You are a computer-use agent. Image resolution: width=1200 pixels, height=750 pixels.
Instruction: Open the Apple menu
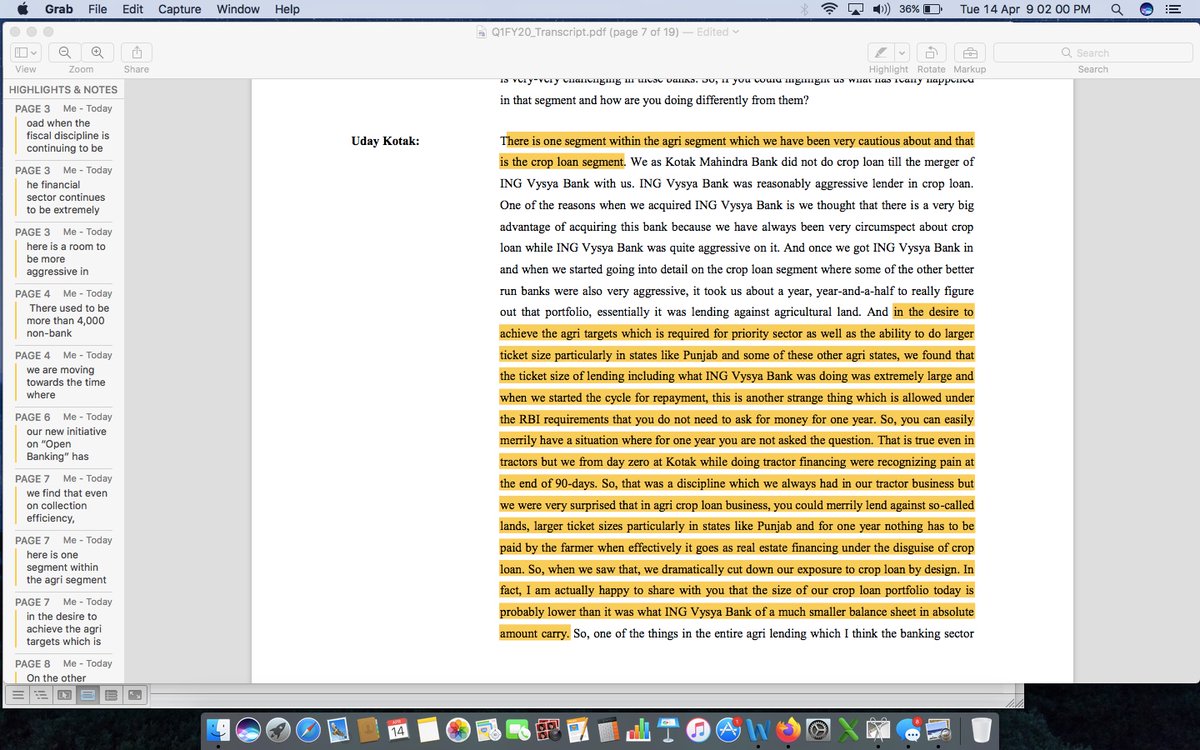[x=22, y=9]
